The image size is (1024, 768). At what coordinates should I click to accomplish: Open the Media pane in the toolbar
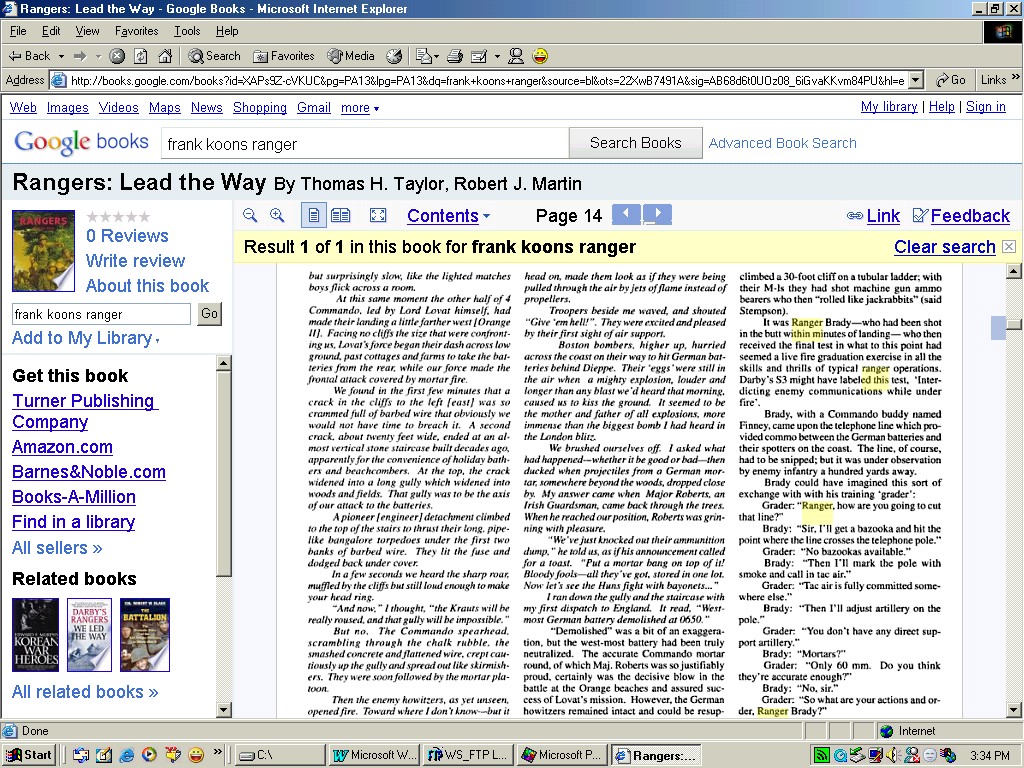351,56
